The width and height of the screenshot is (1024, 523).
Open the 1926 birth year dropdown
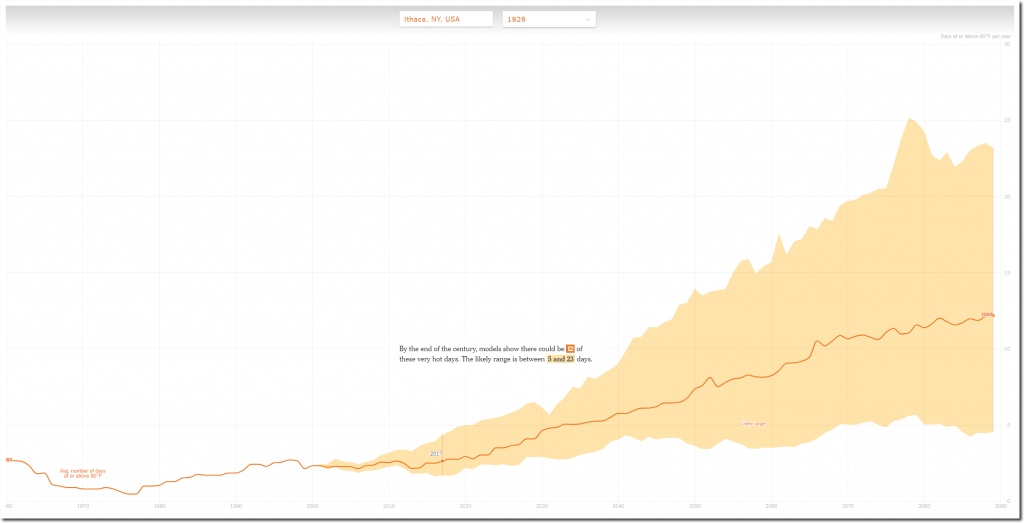click(548, 19)
